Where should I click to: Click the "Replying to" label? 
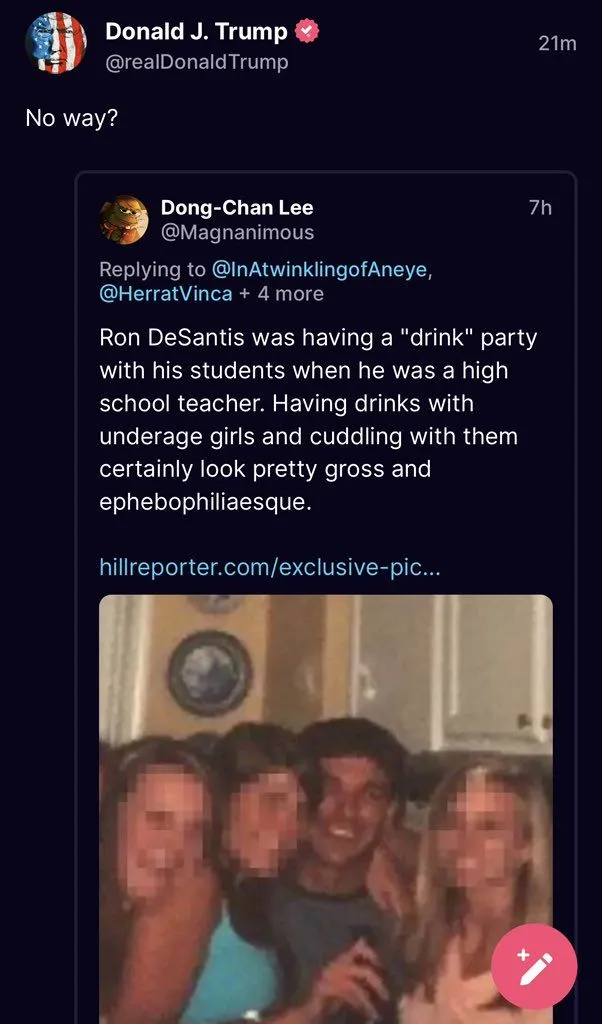click(x=152, y=269)
